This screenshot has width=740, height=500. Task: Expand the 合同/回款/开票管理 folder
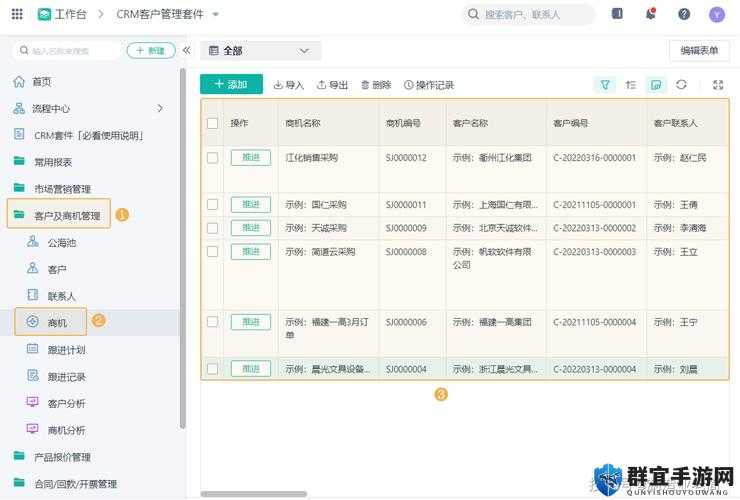click(65, 483)
